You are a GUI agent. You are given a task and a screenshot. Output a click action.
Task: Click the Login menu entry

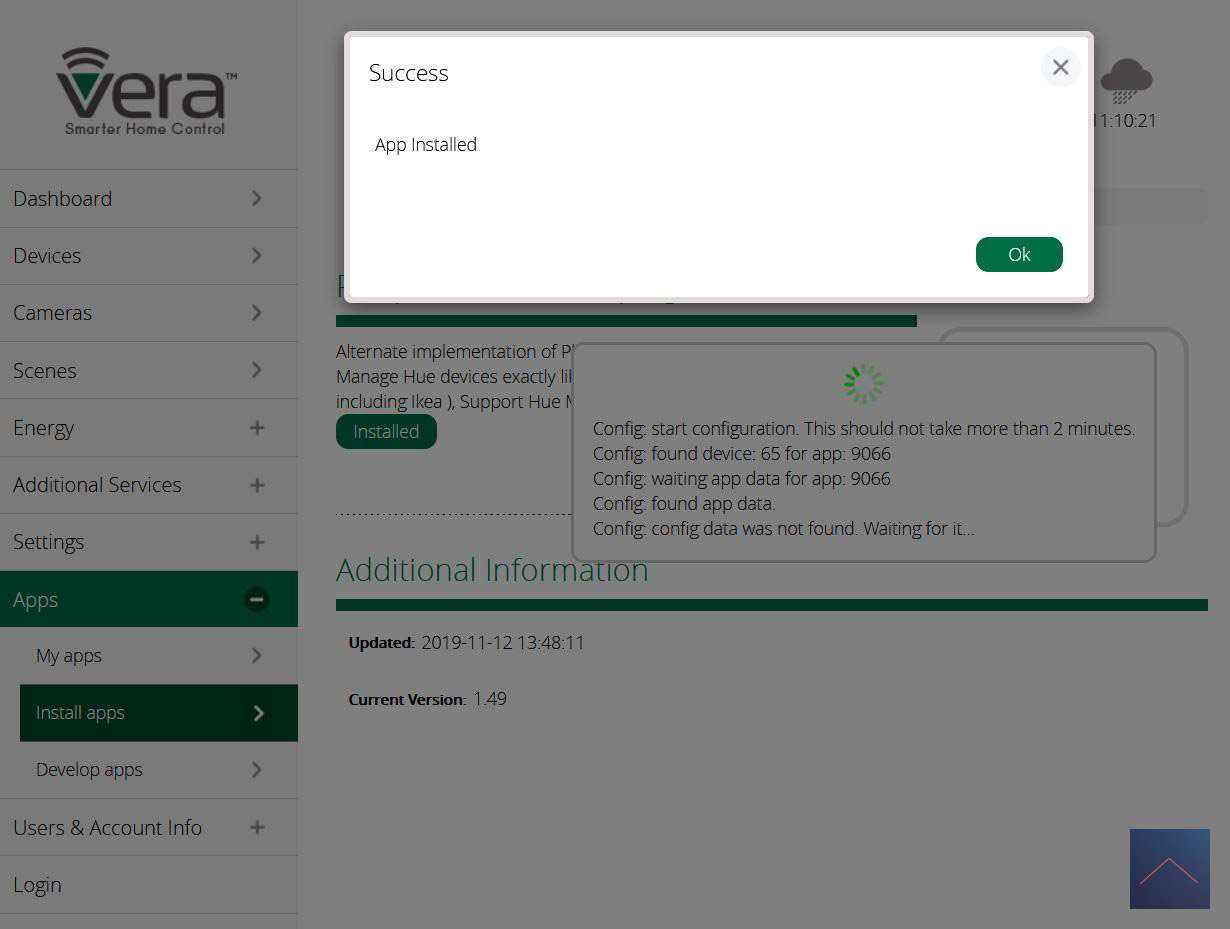point(37,885)
